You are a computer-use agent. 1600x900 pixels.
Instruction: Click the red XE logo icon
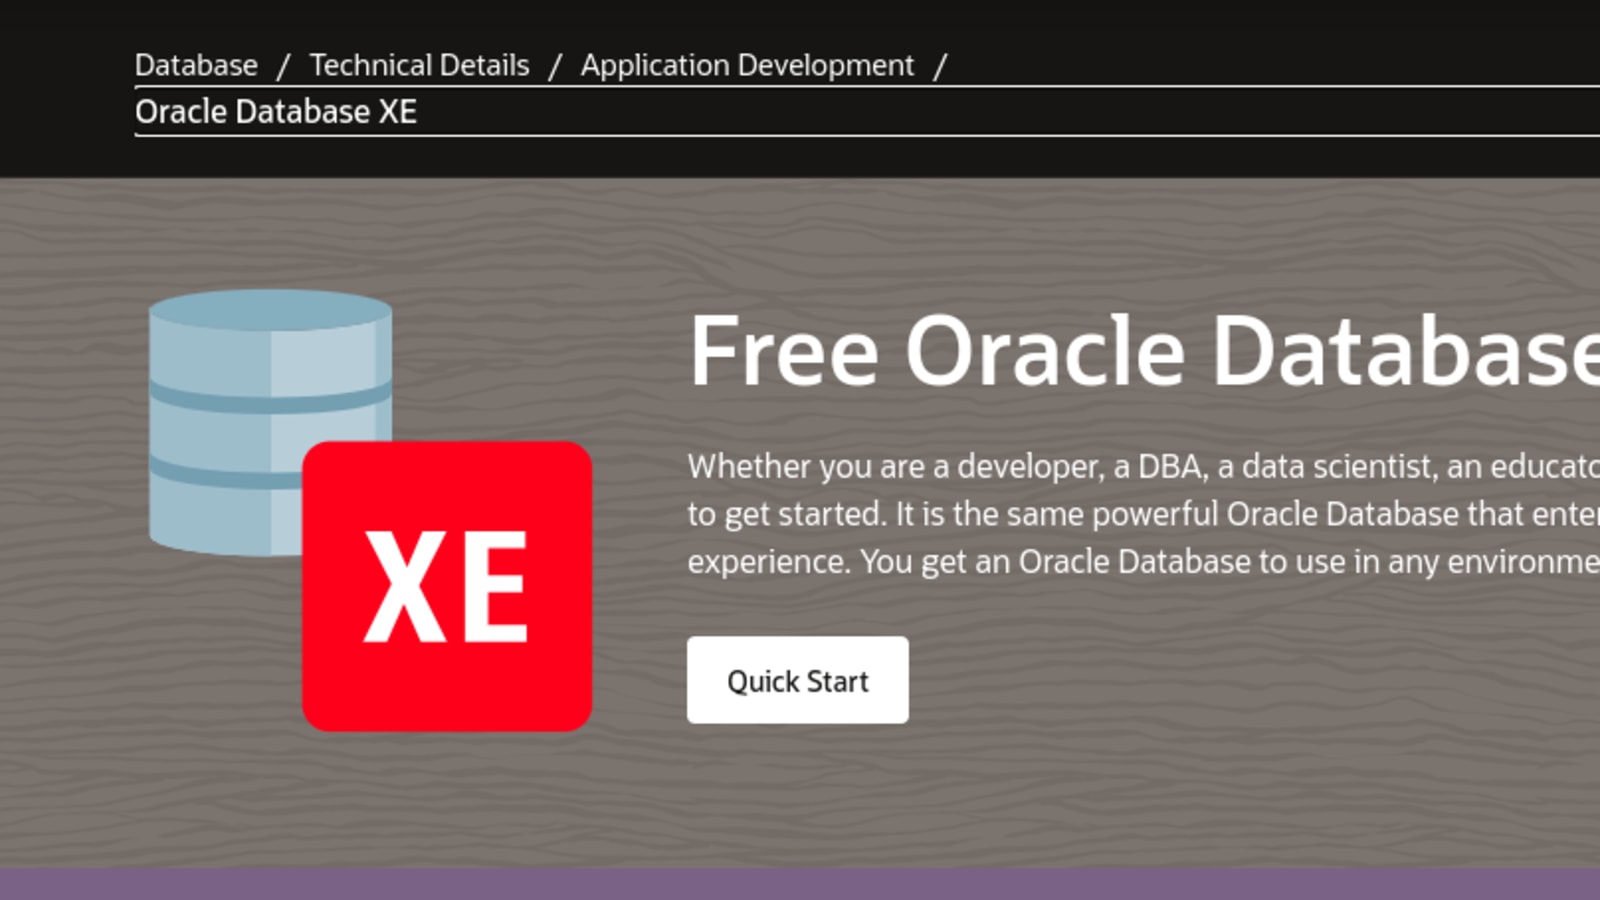point(447,586)
